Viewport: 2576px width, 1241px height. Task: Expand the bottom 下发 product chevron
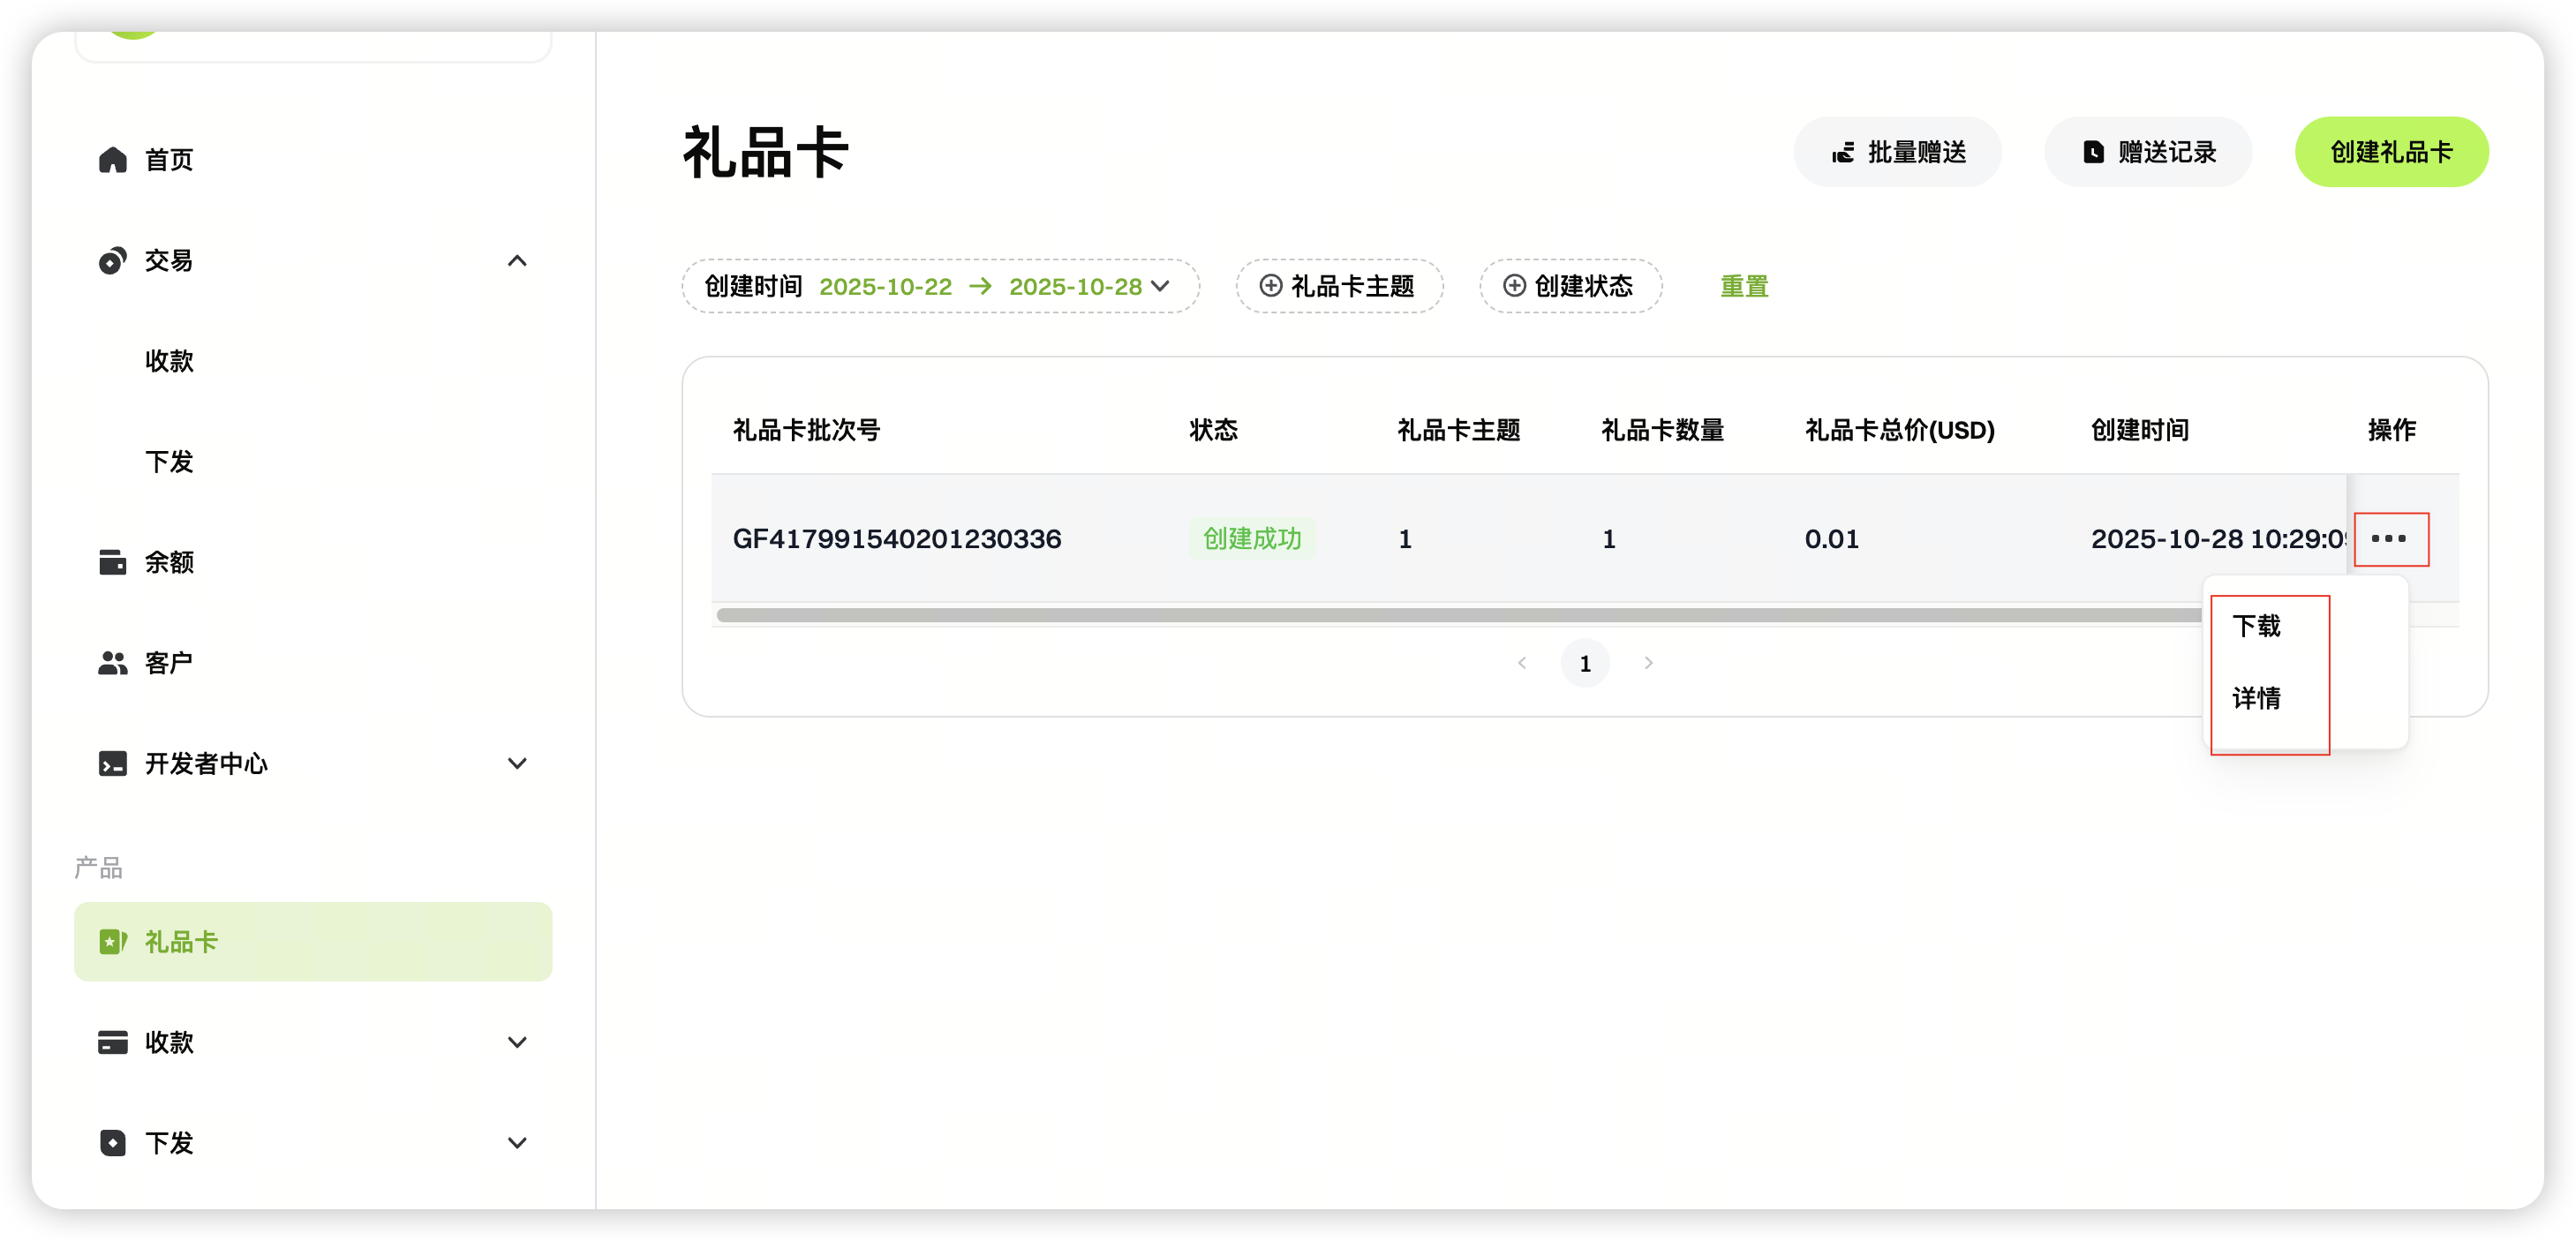point(517,1143)
